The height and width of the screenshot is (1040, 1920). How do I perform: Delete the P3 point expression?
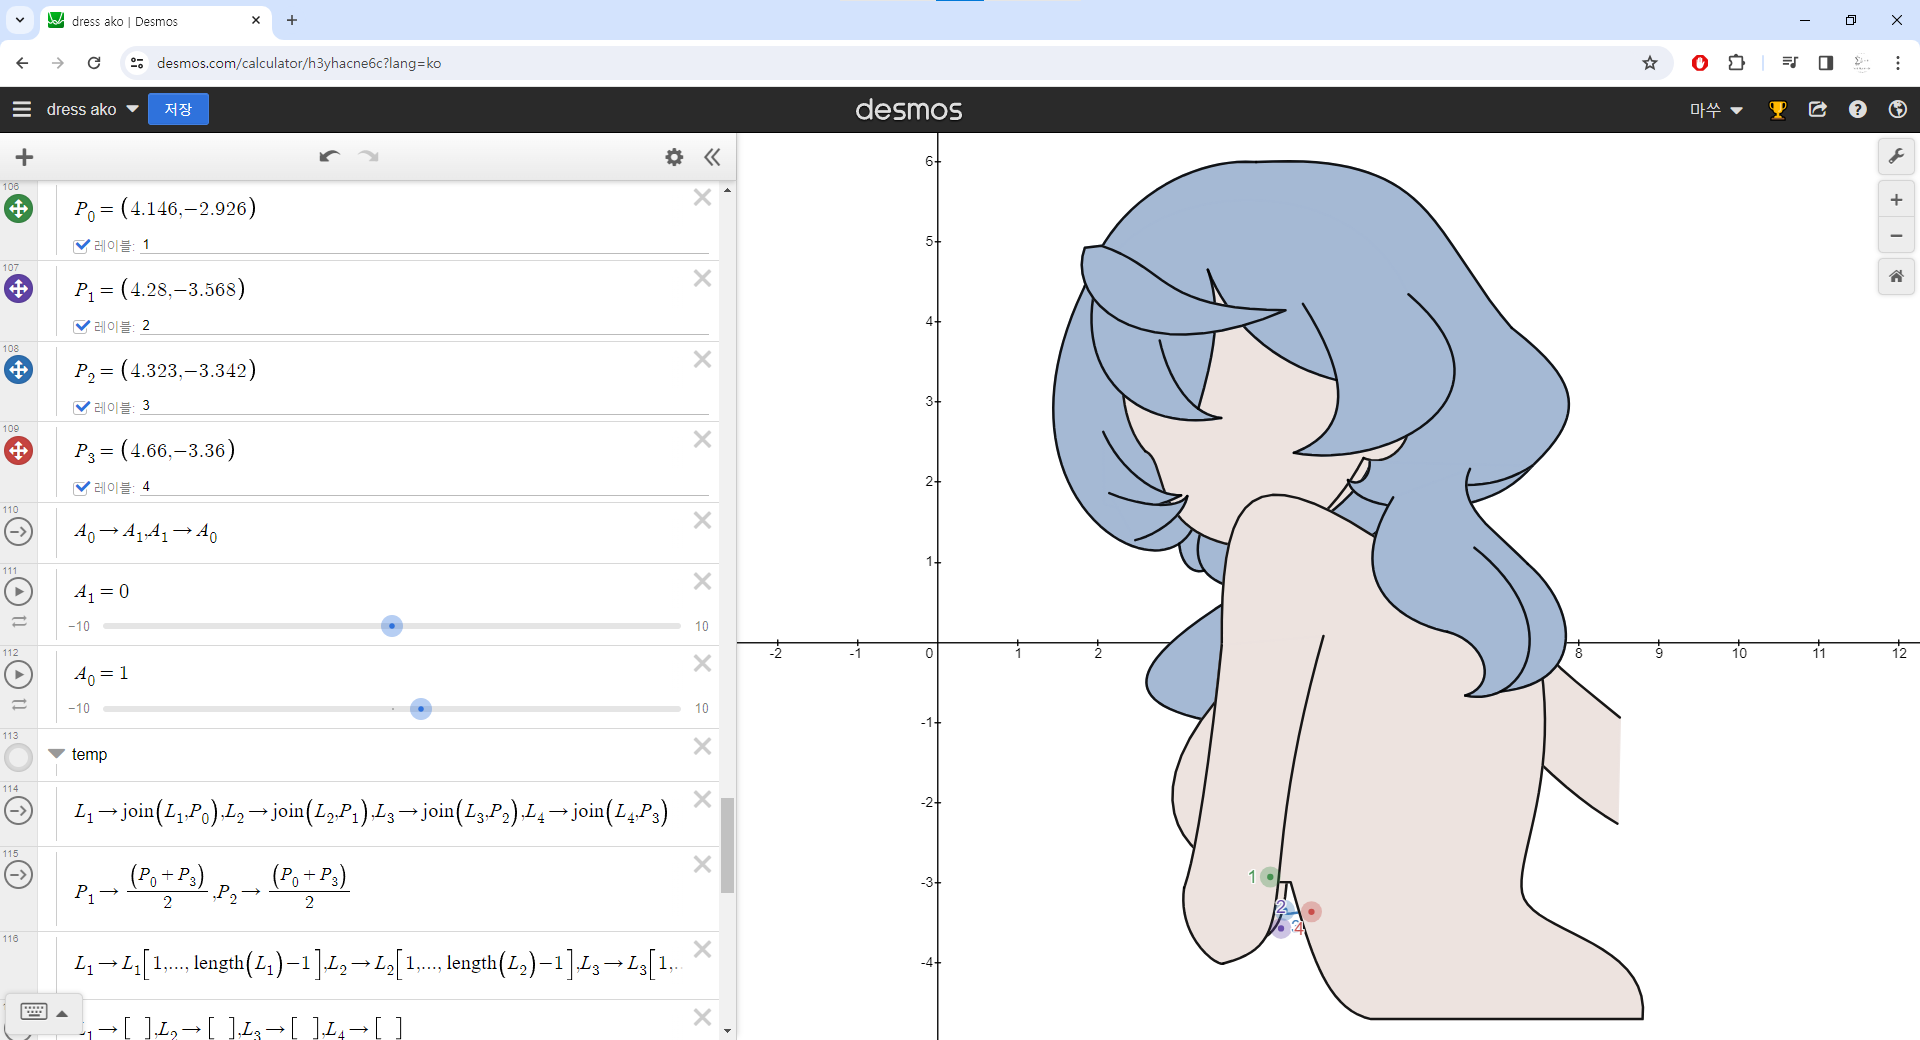point(702,439)
